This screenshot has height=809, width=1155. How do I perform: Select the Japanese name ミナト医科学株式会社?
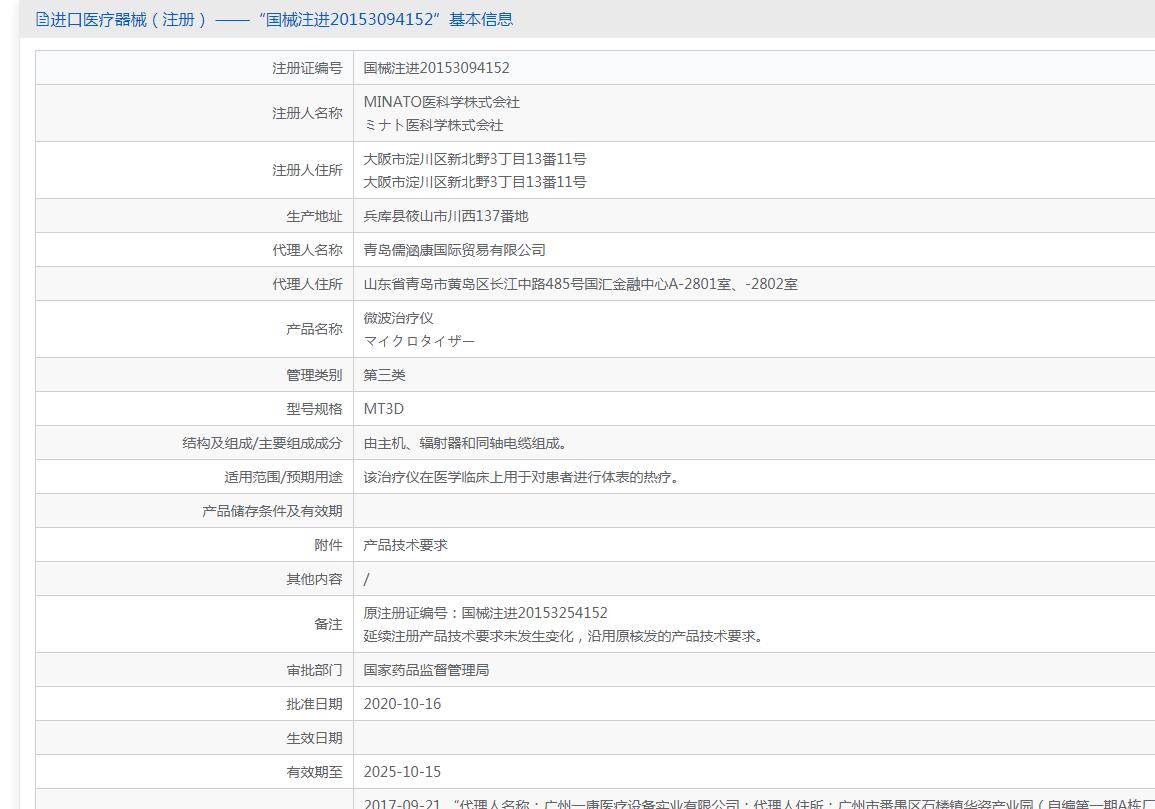coord(433,125)
